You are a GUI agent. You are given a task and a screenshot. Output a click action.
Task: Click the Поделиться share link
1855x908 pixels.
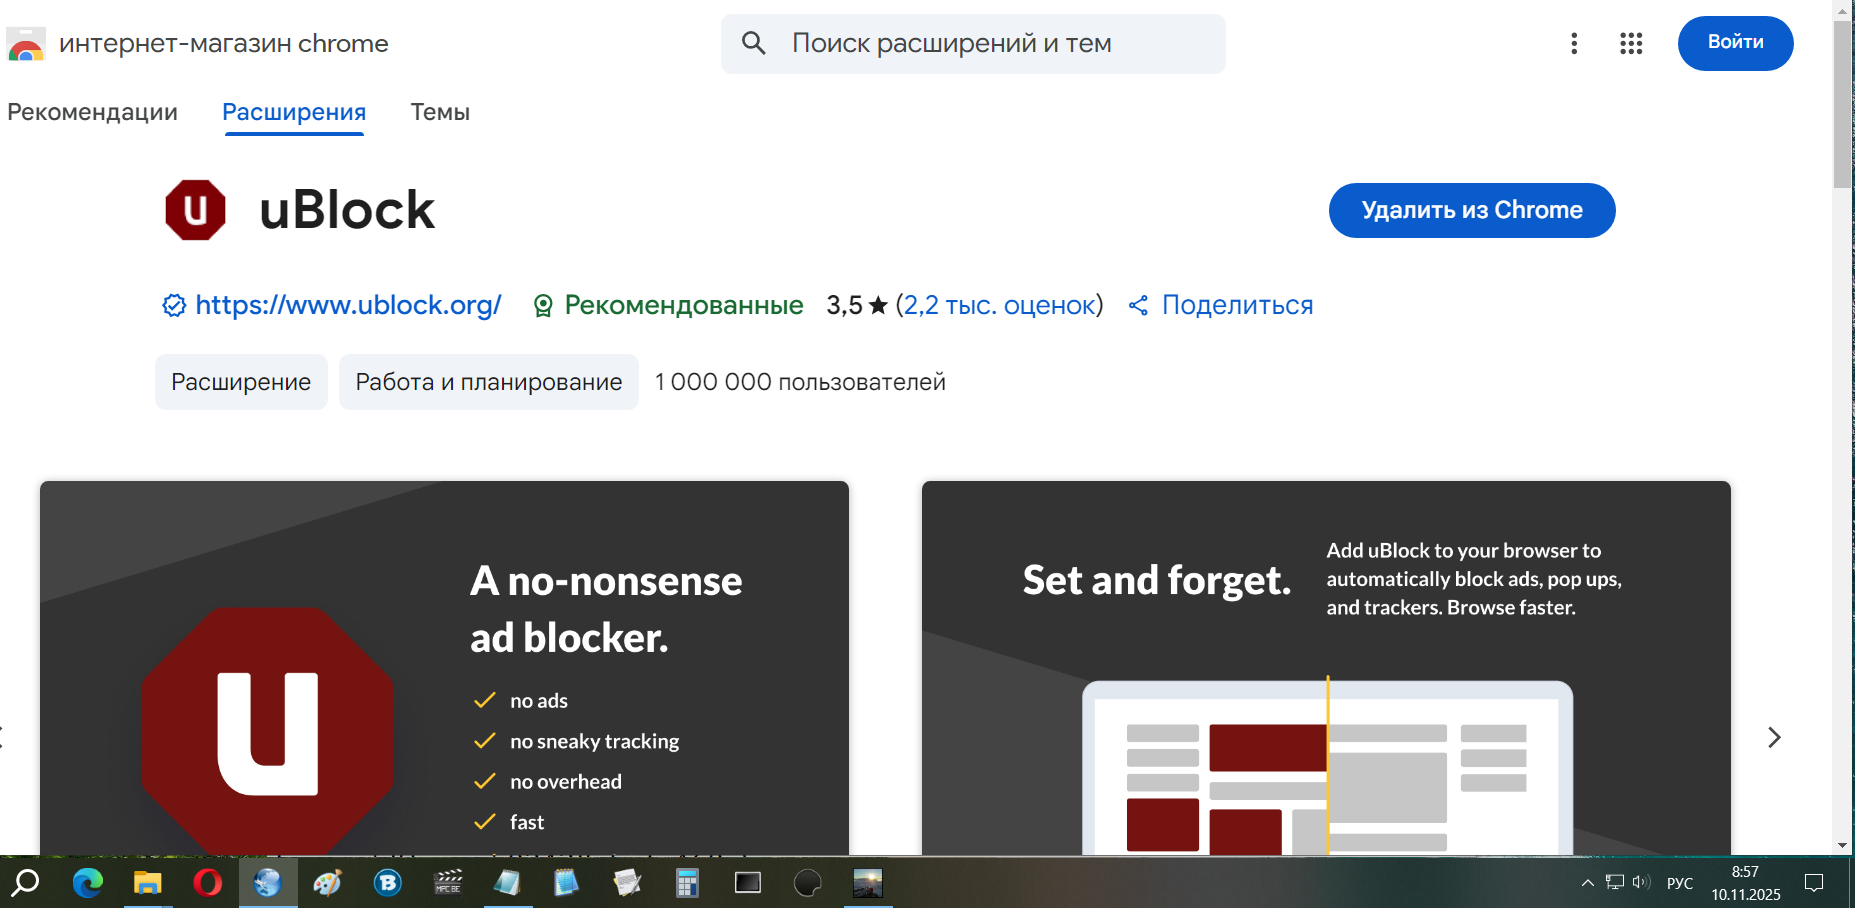pos(1237,305)
